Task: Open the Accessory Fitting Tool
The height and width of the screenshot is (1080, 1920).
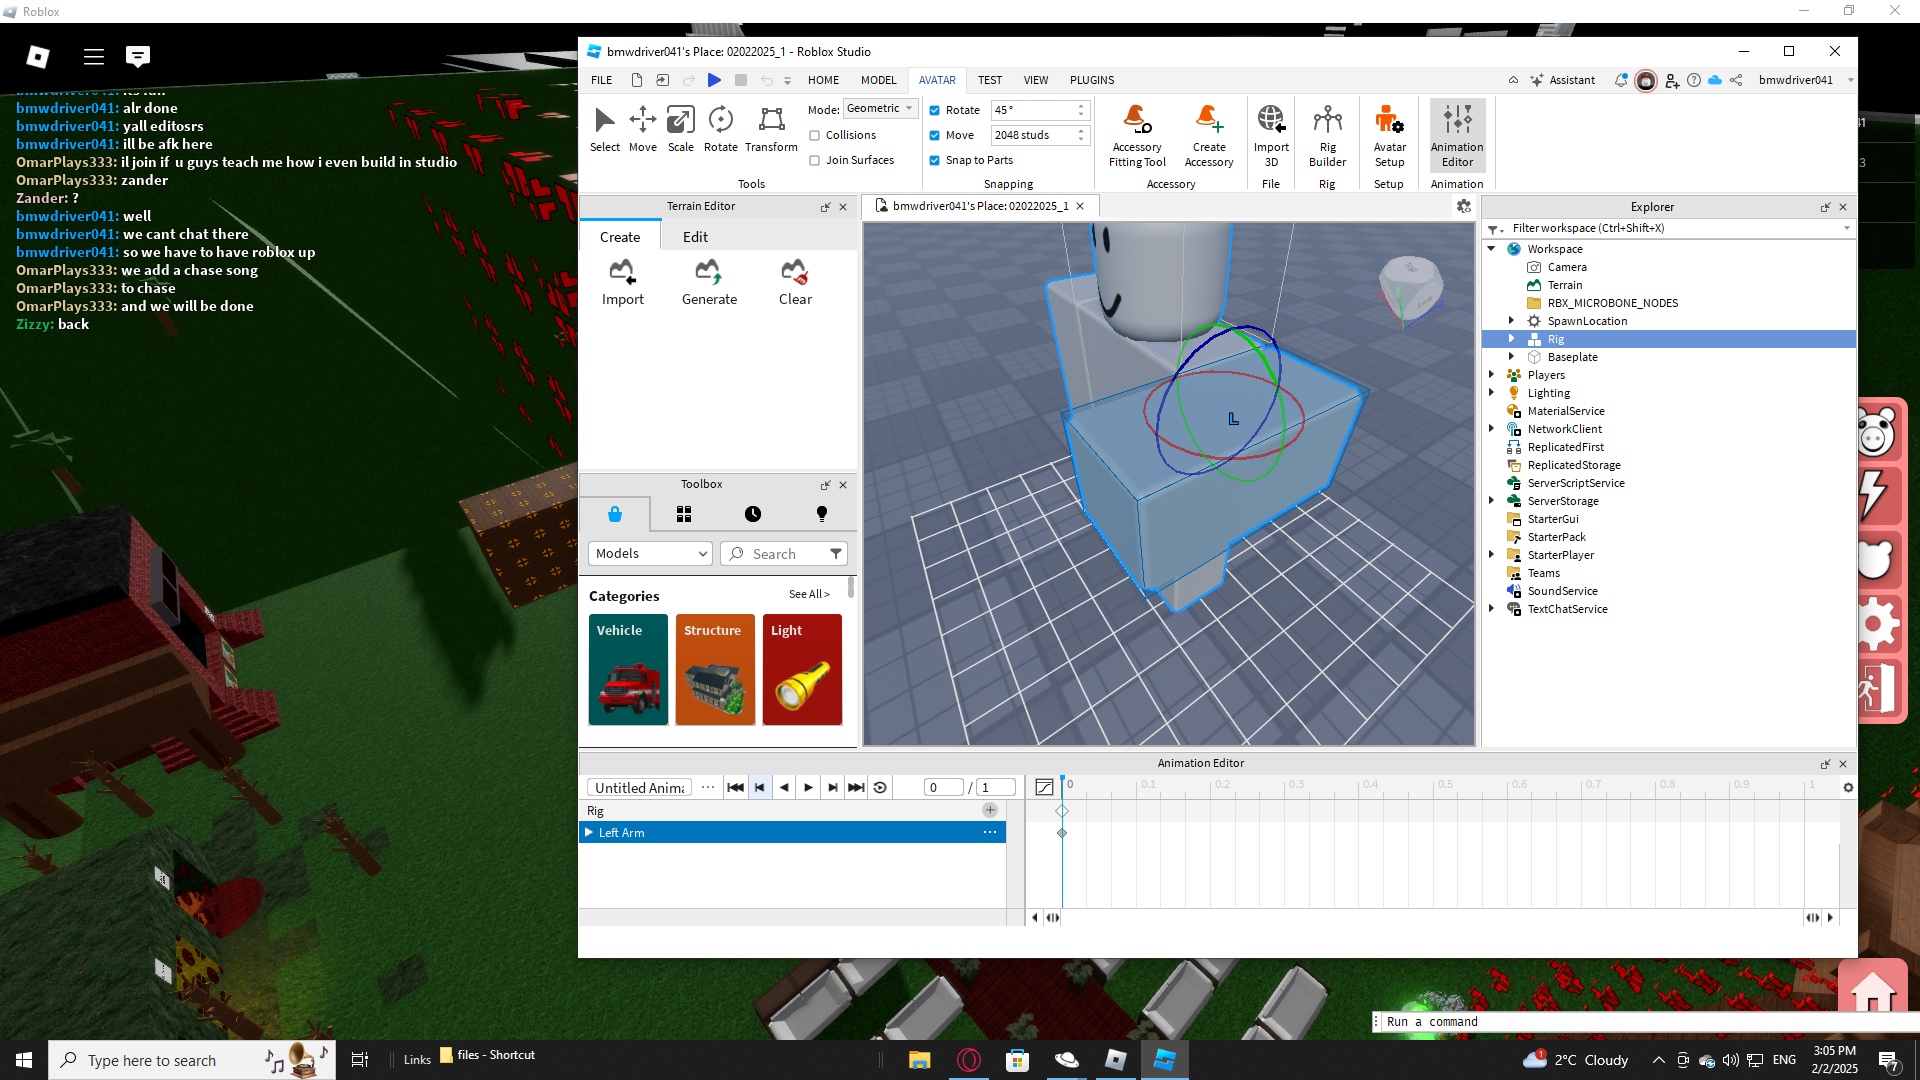Action: (1137, 135)
